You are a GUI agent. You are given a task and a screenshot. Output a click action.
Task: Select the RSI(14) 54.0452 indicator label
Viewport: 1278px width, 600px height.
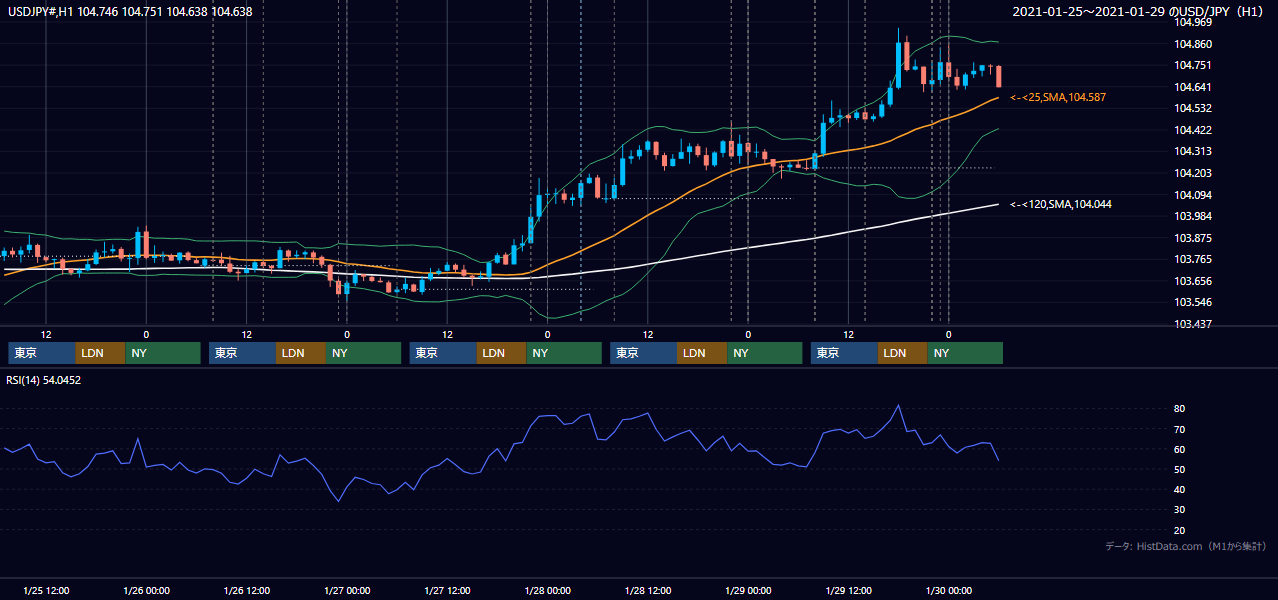click(44, 380)
